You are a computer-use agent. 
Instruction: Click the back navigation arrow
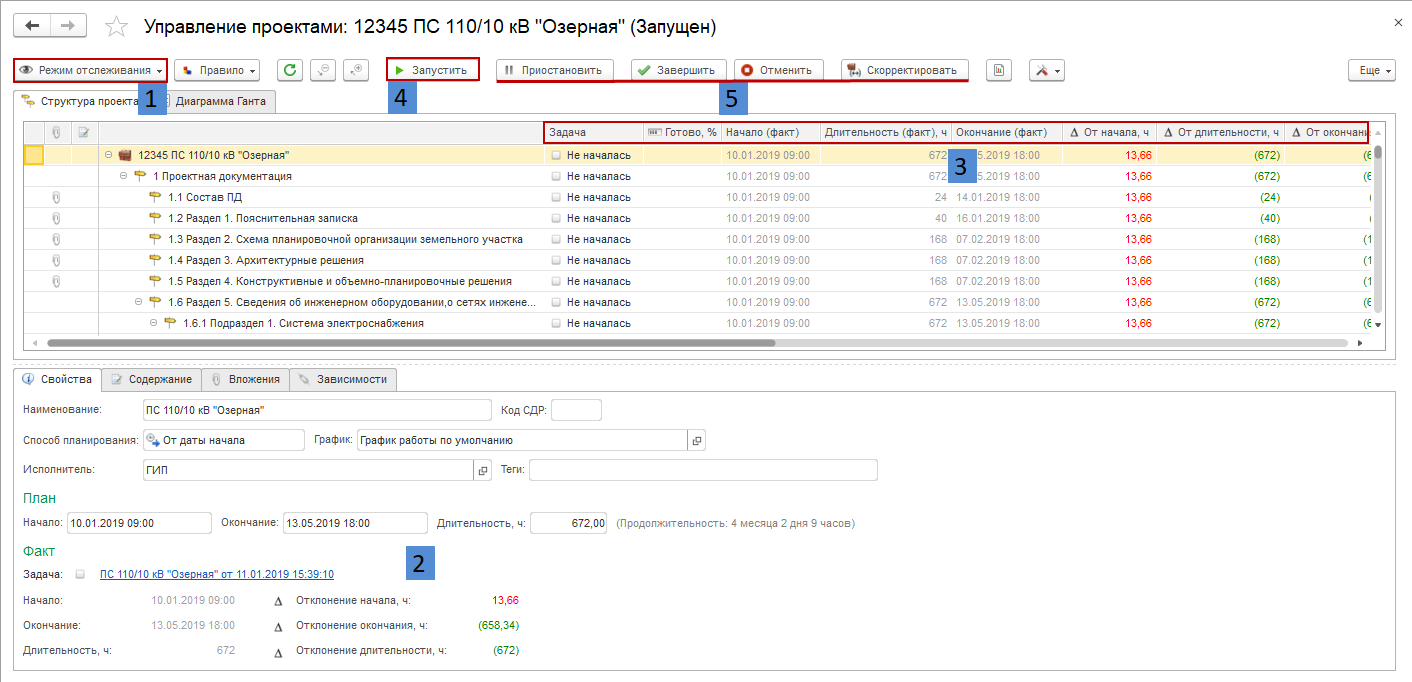[32, 26]
